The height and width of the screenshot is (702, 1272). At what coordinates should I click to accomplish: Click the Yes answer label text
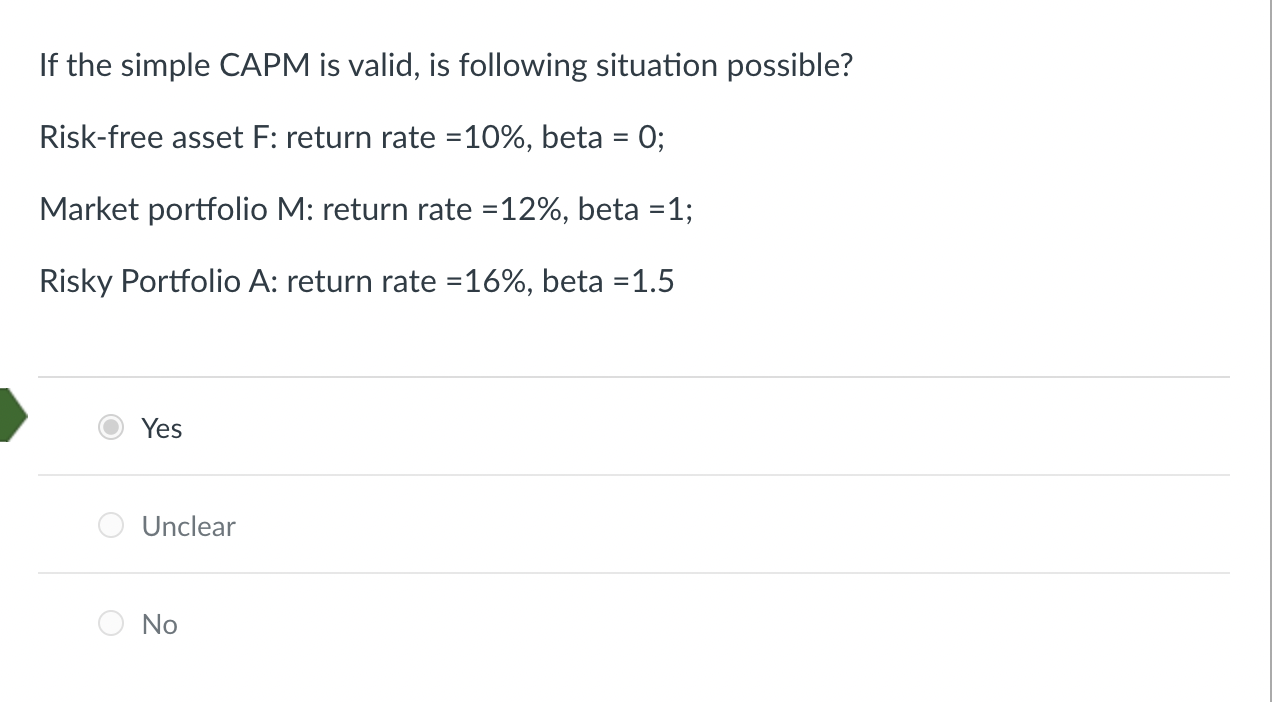pyautogui.click(x=161, y=428)
